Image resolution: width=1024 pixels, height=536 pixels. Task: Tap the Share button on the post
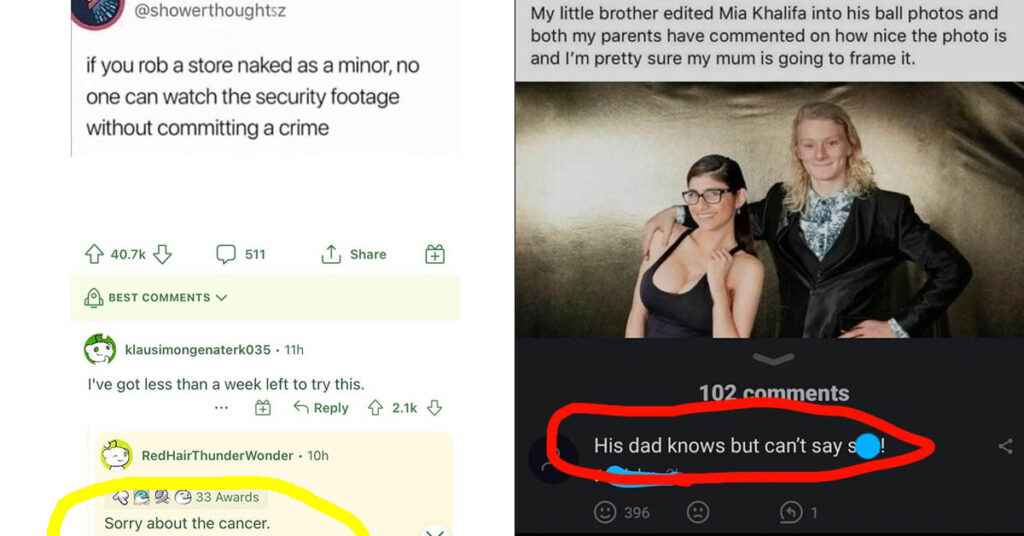(x=353, y=254)
